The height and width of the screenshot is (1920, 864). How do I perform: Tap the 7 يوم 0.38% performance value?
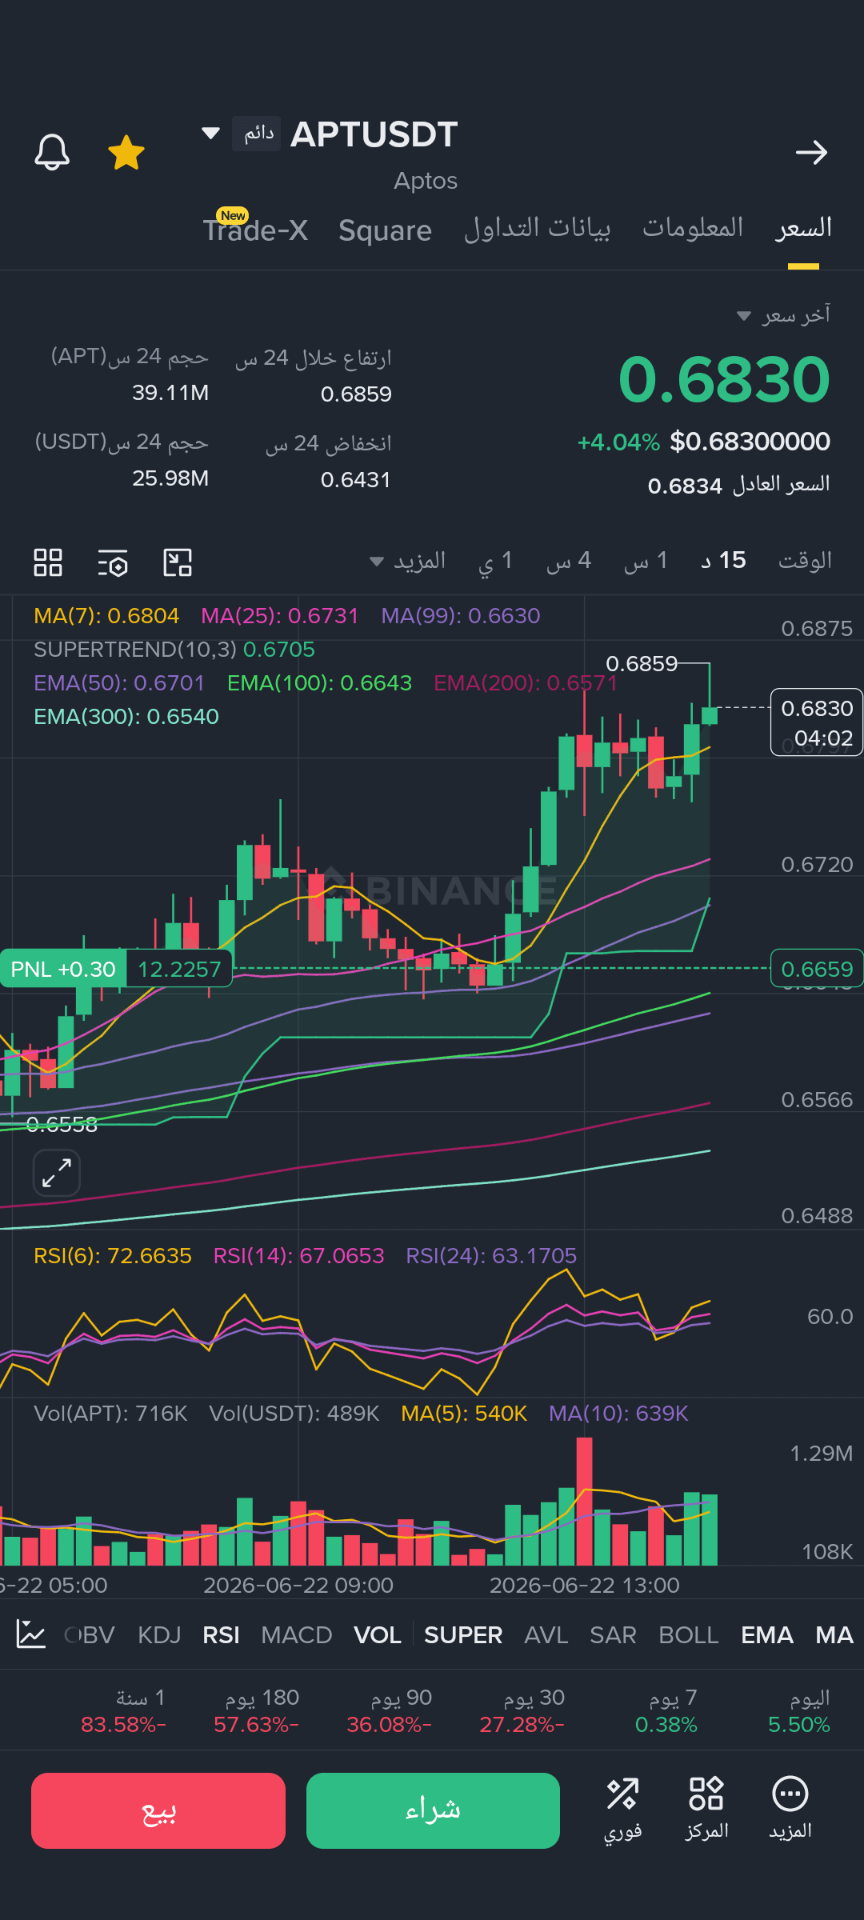click(666, 1711)
